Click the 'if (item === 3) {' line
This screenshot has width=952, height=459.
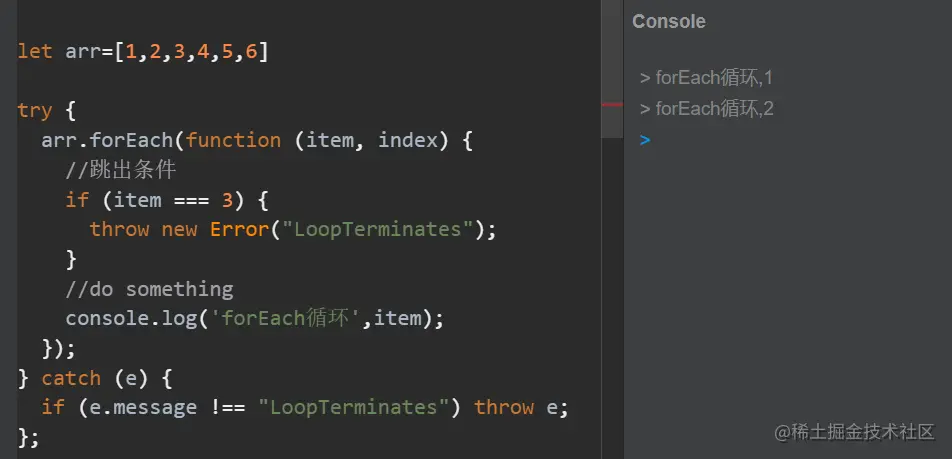167,200
